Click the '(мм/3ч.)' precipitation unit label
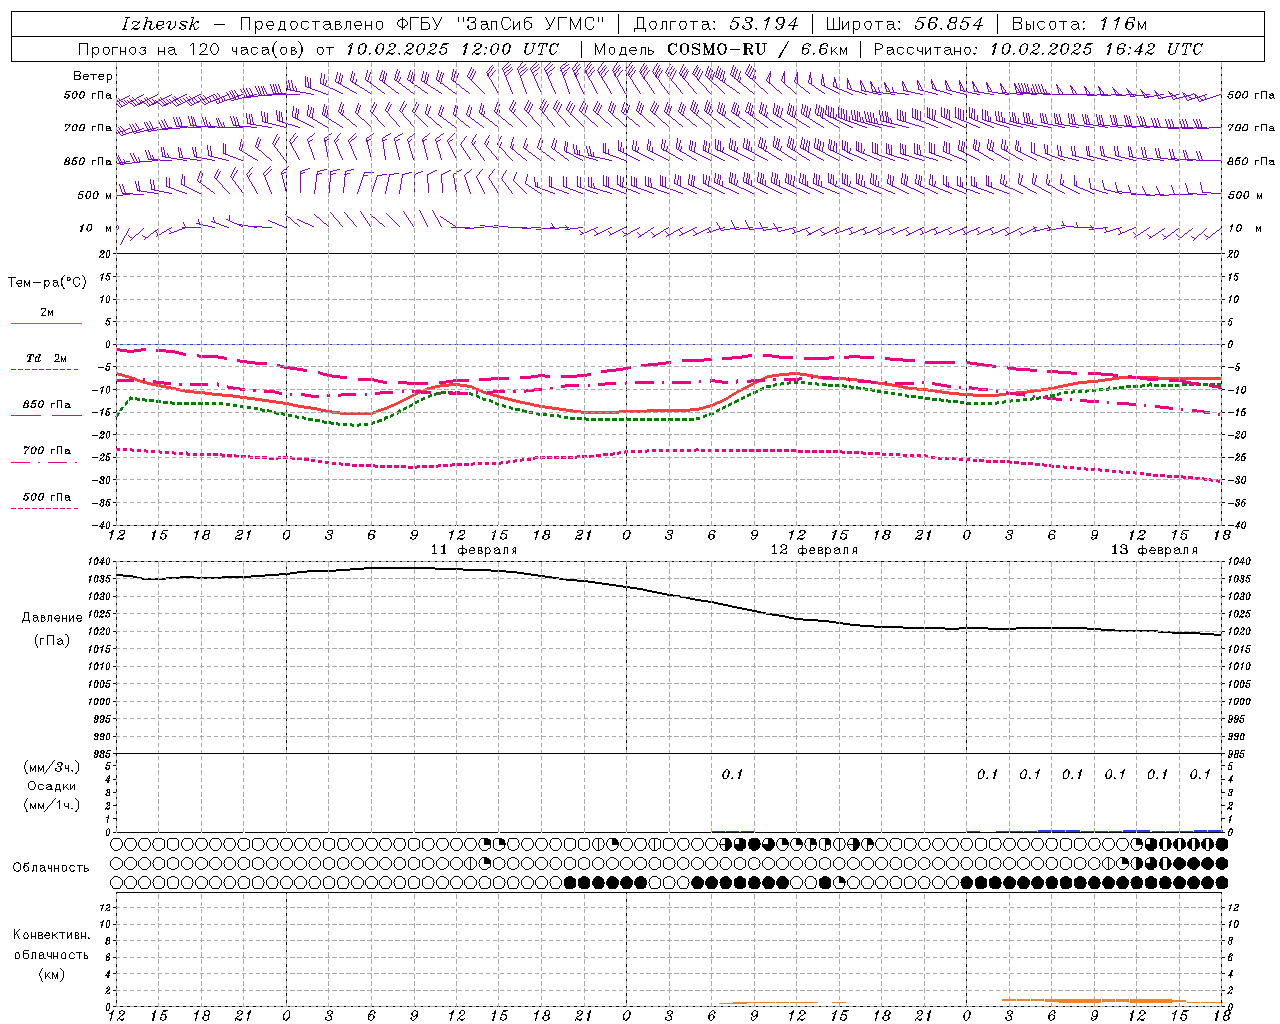Viewport: 1280px width, 1024px height. pos(52,767)
